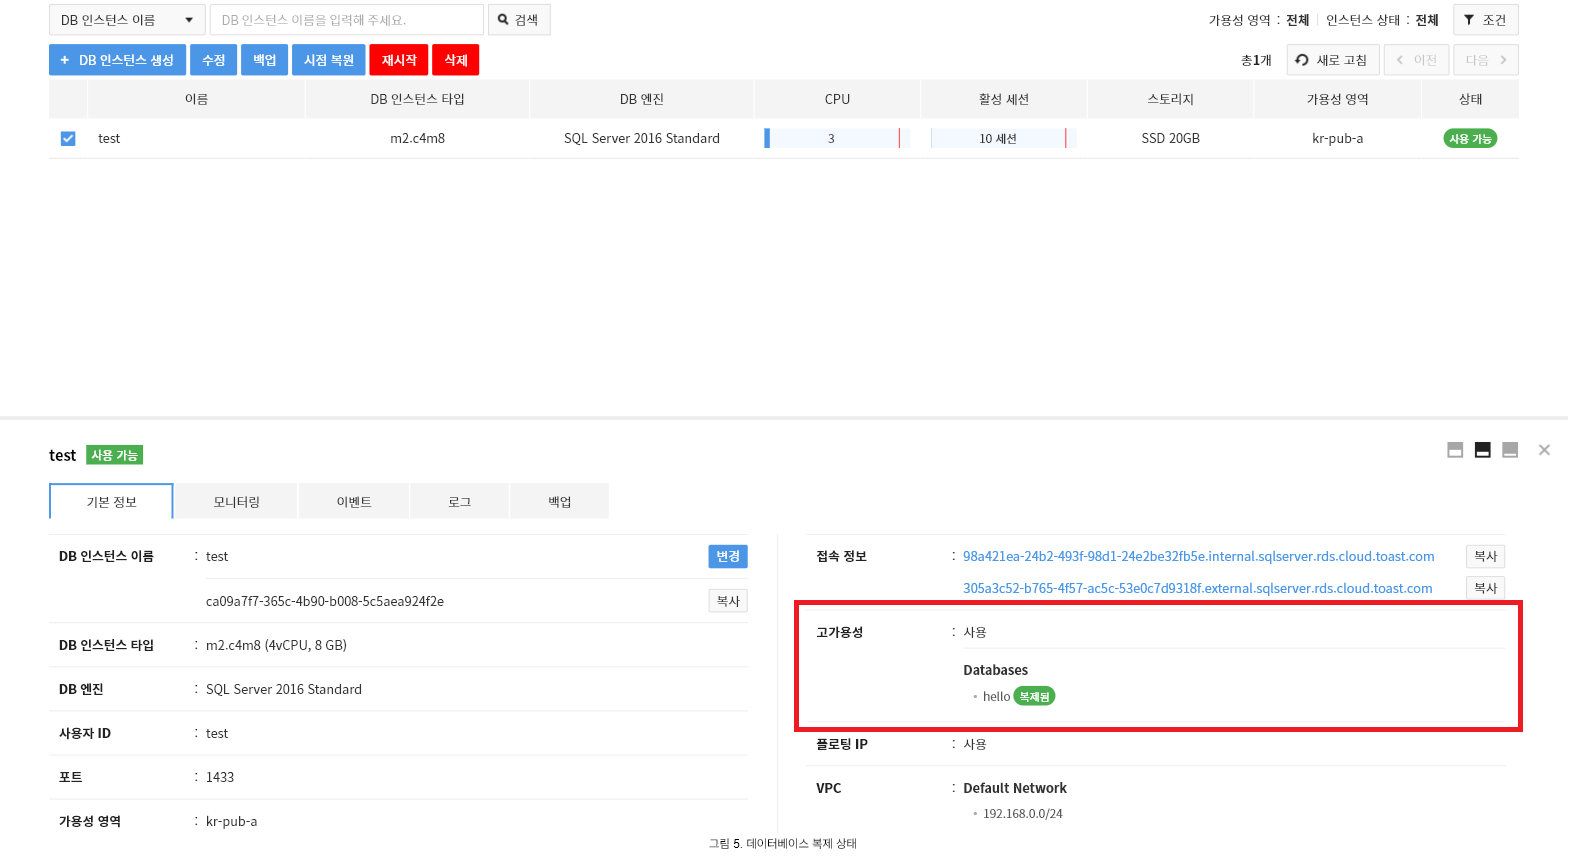Screen dimensions: 1570x859
Task: Click the 사용 가능 status badge in table row
Action: coord(1470,139)
